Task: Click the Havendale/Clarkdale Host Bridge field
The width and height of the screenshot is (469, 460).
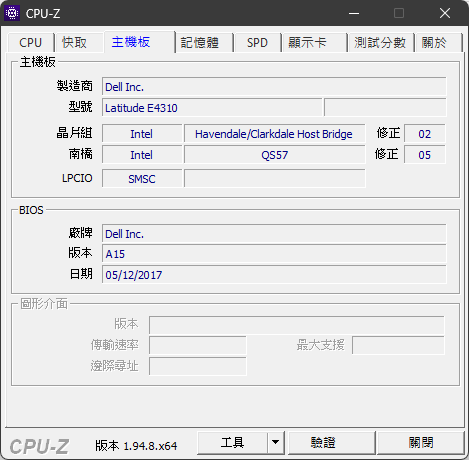Action: tap(275, 134)
